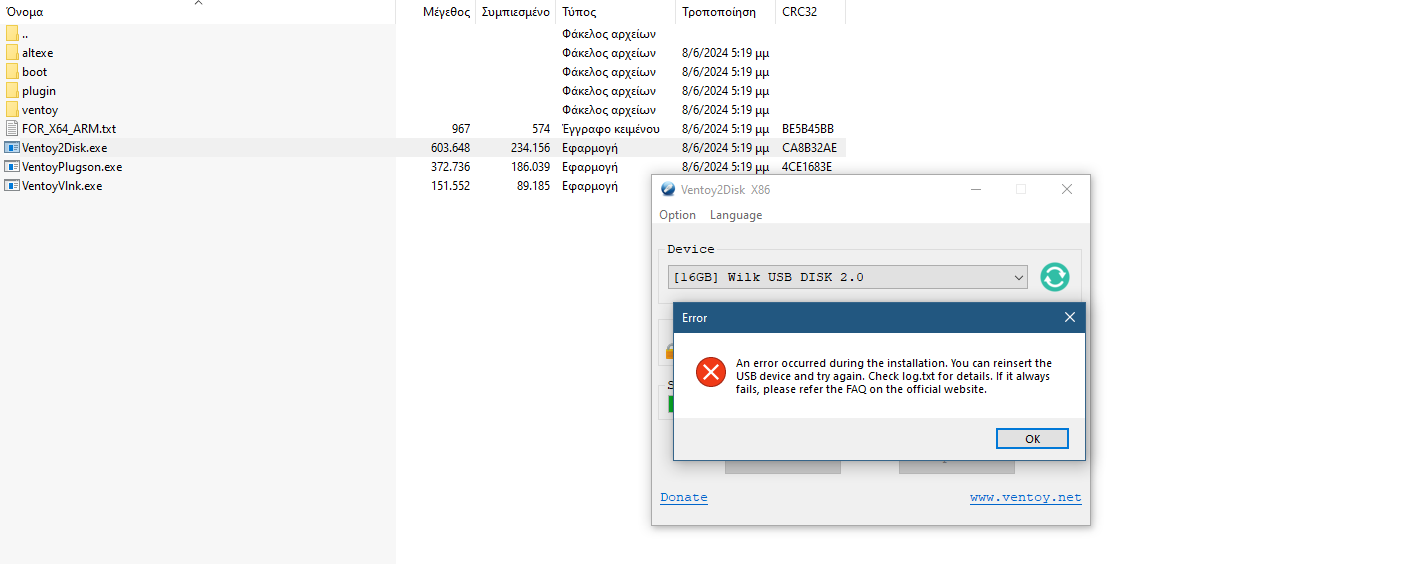Click the compressed size value 89.185

(x=534, y=186)
